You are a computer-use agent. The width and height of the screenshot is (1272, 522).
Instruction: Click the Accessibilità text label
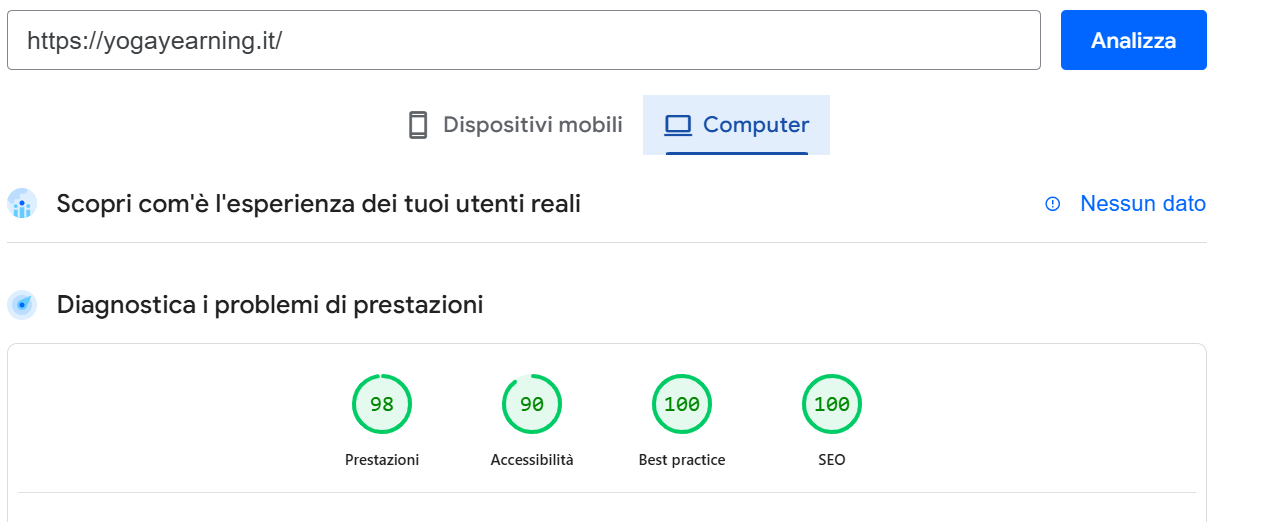tap(532, 460)
